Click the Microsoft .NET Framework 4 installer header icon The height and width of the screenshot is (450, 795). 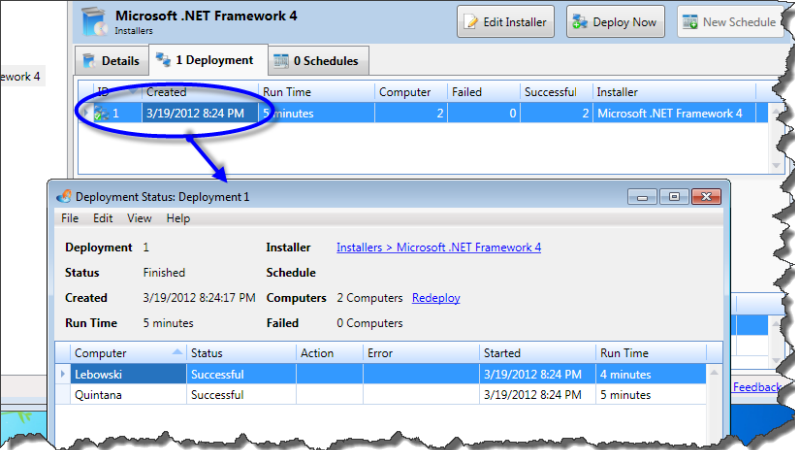pyautogui.click(x=95, y=22)
